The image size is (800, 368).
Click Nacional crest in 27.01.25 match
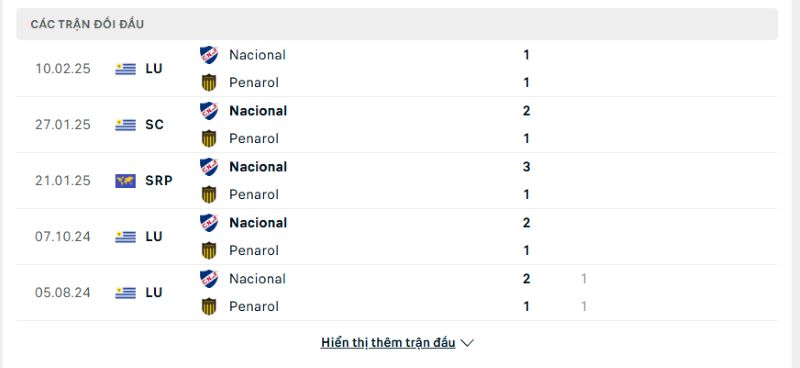[209, 111]
